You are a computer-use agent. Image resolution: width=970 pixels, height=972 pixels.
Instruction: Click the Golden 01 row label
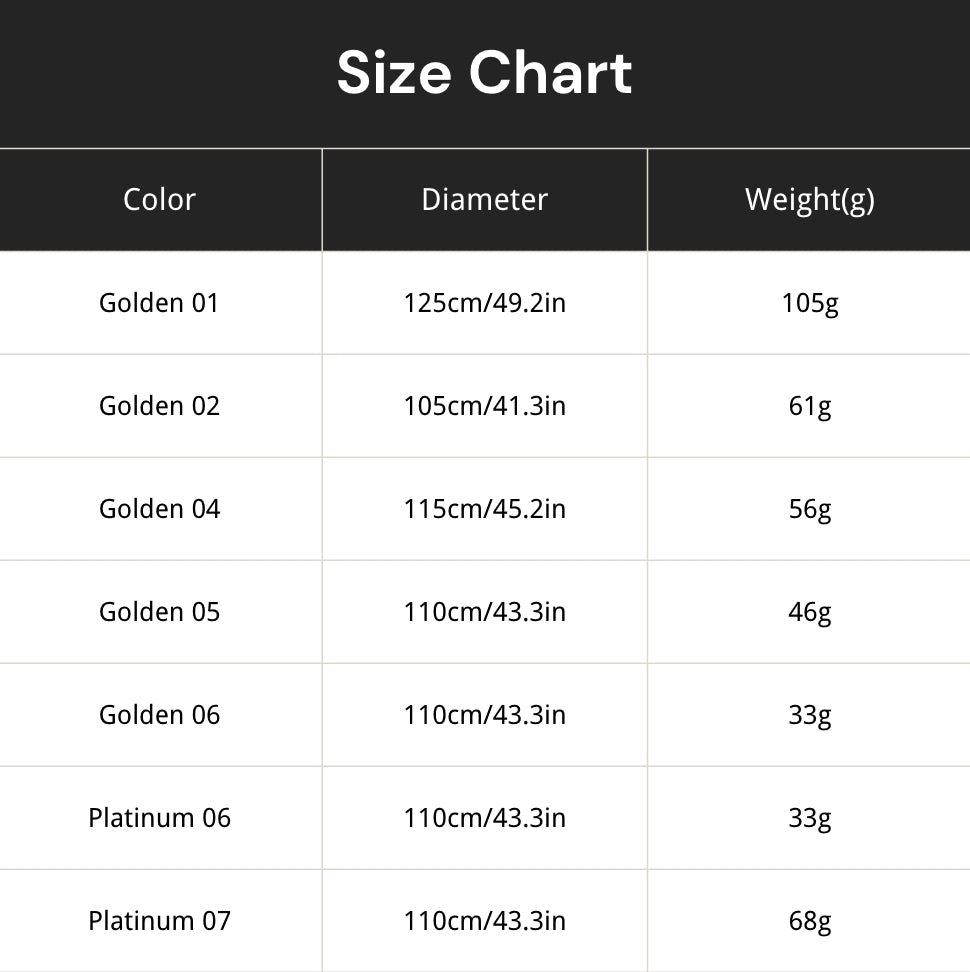(159, 303)
